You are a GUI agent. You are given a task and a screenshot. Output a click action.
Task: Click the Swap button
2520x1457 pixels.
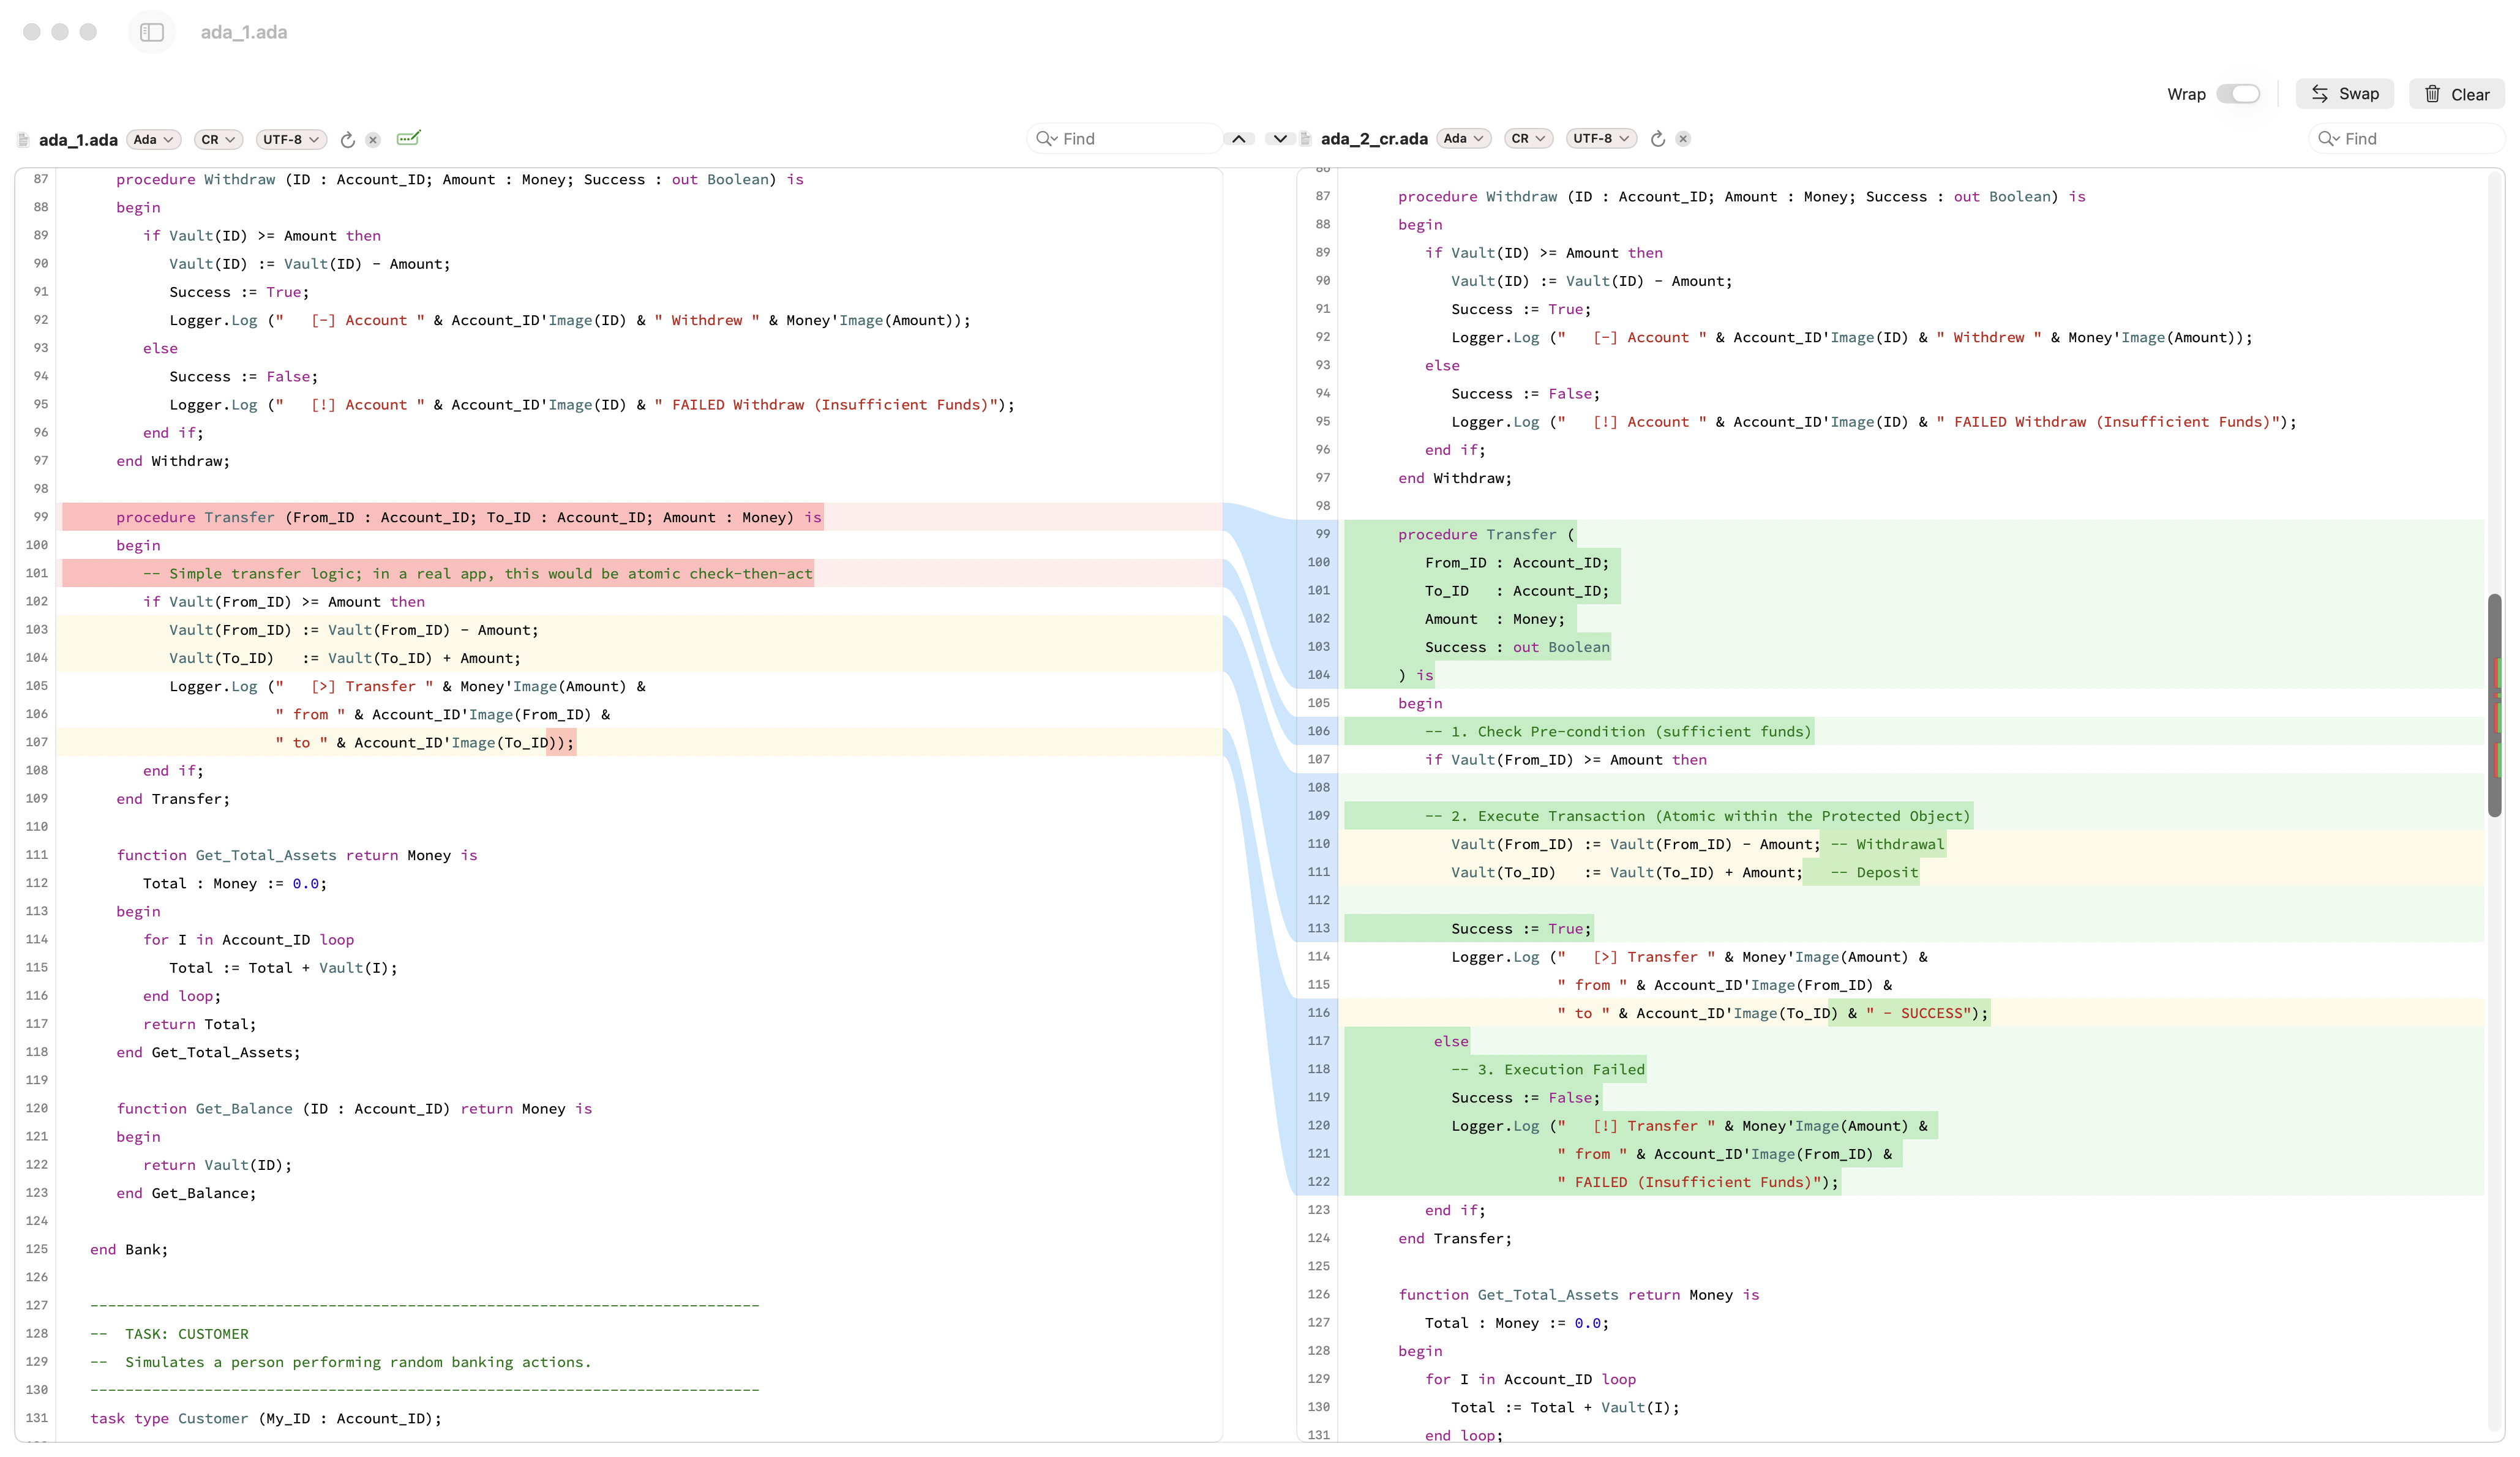(x=2344, y=94)
